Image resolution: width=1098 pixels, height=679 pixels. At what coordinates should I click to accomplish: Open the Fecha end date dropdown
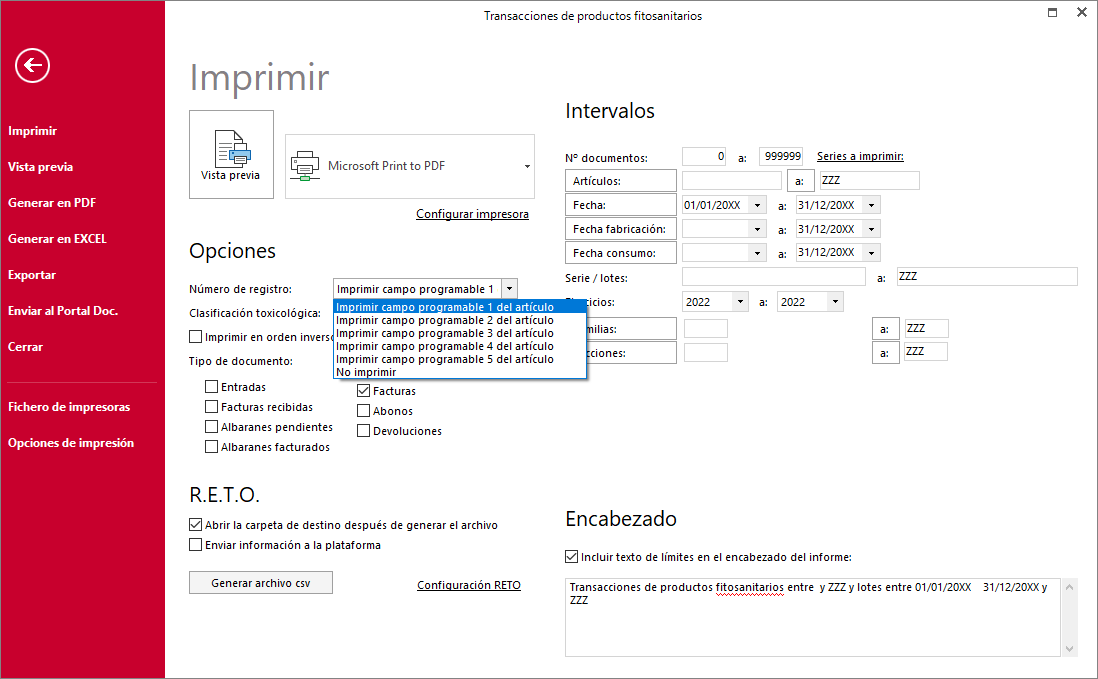pyautogui.click(x=871, y=205)
